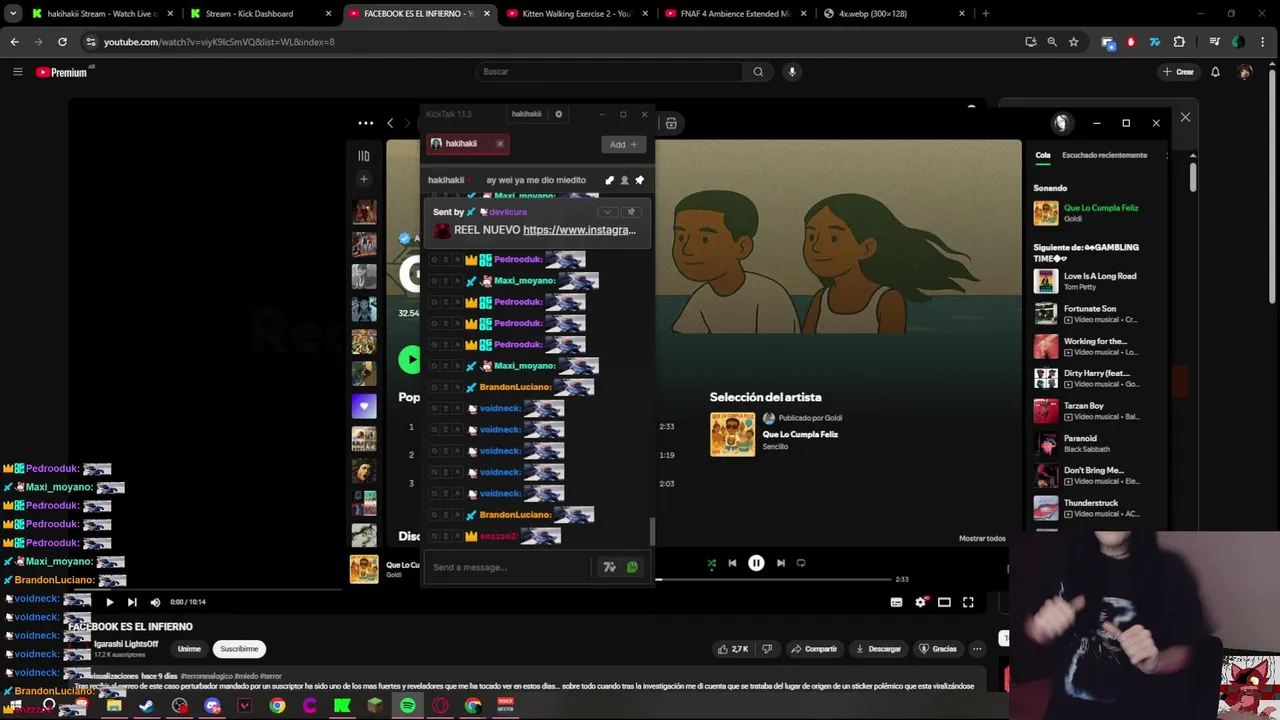Click the Gracias button

click(x=938, y=649)
